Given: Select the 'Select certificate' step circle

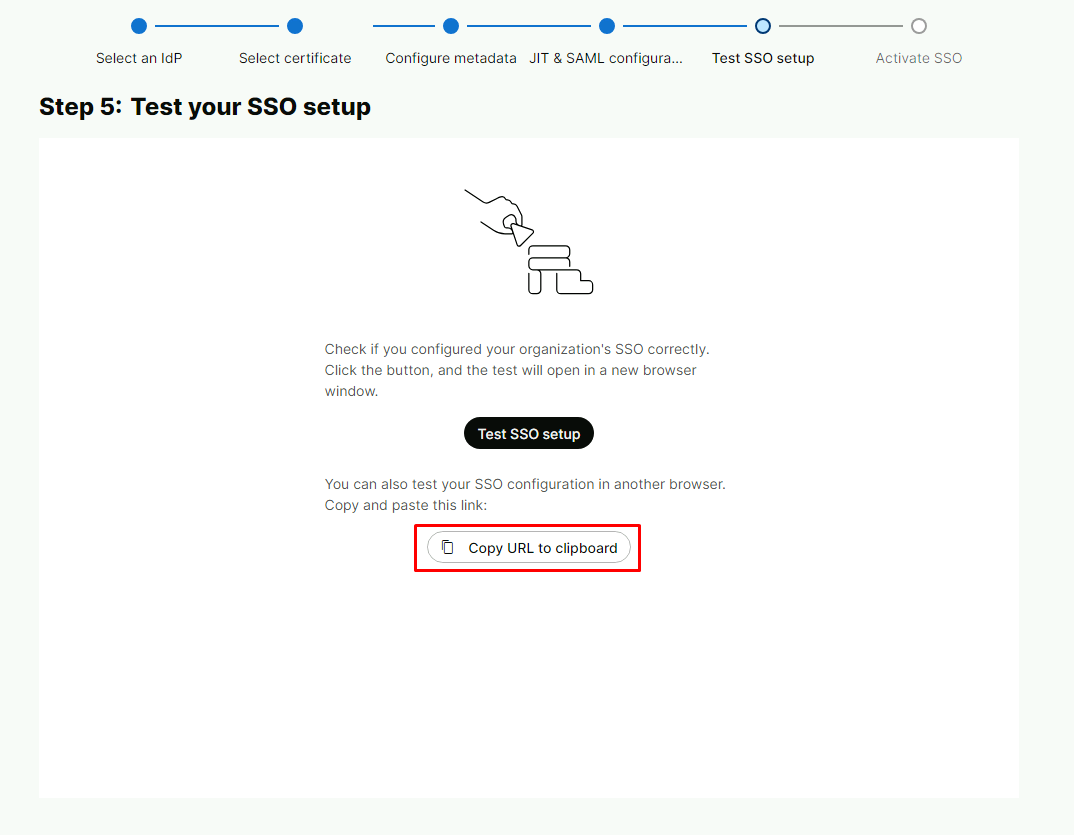Looking at the screenshot, I should coord(295,26).
